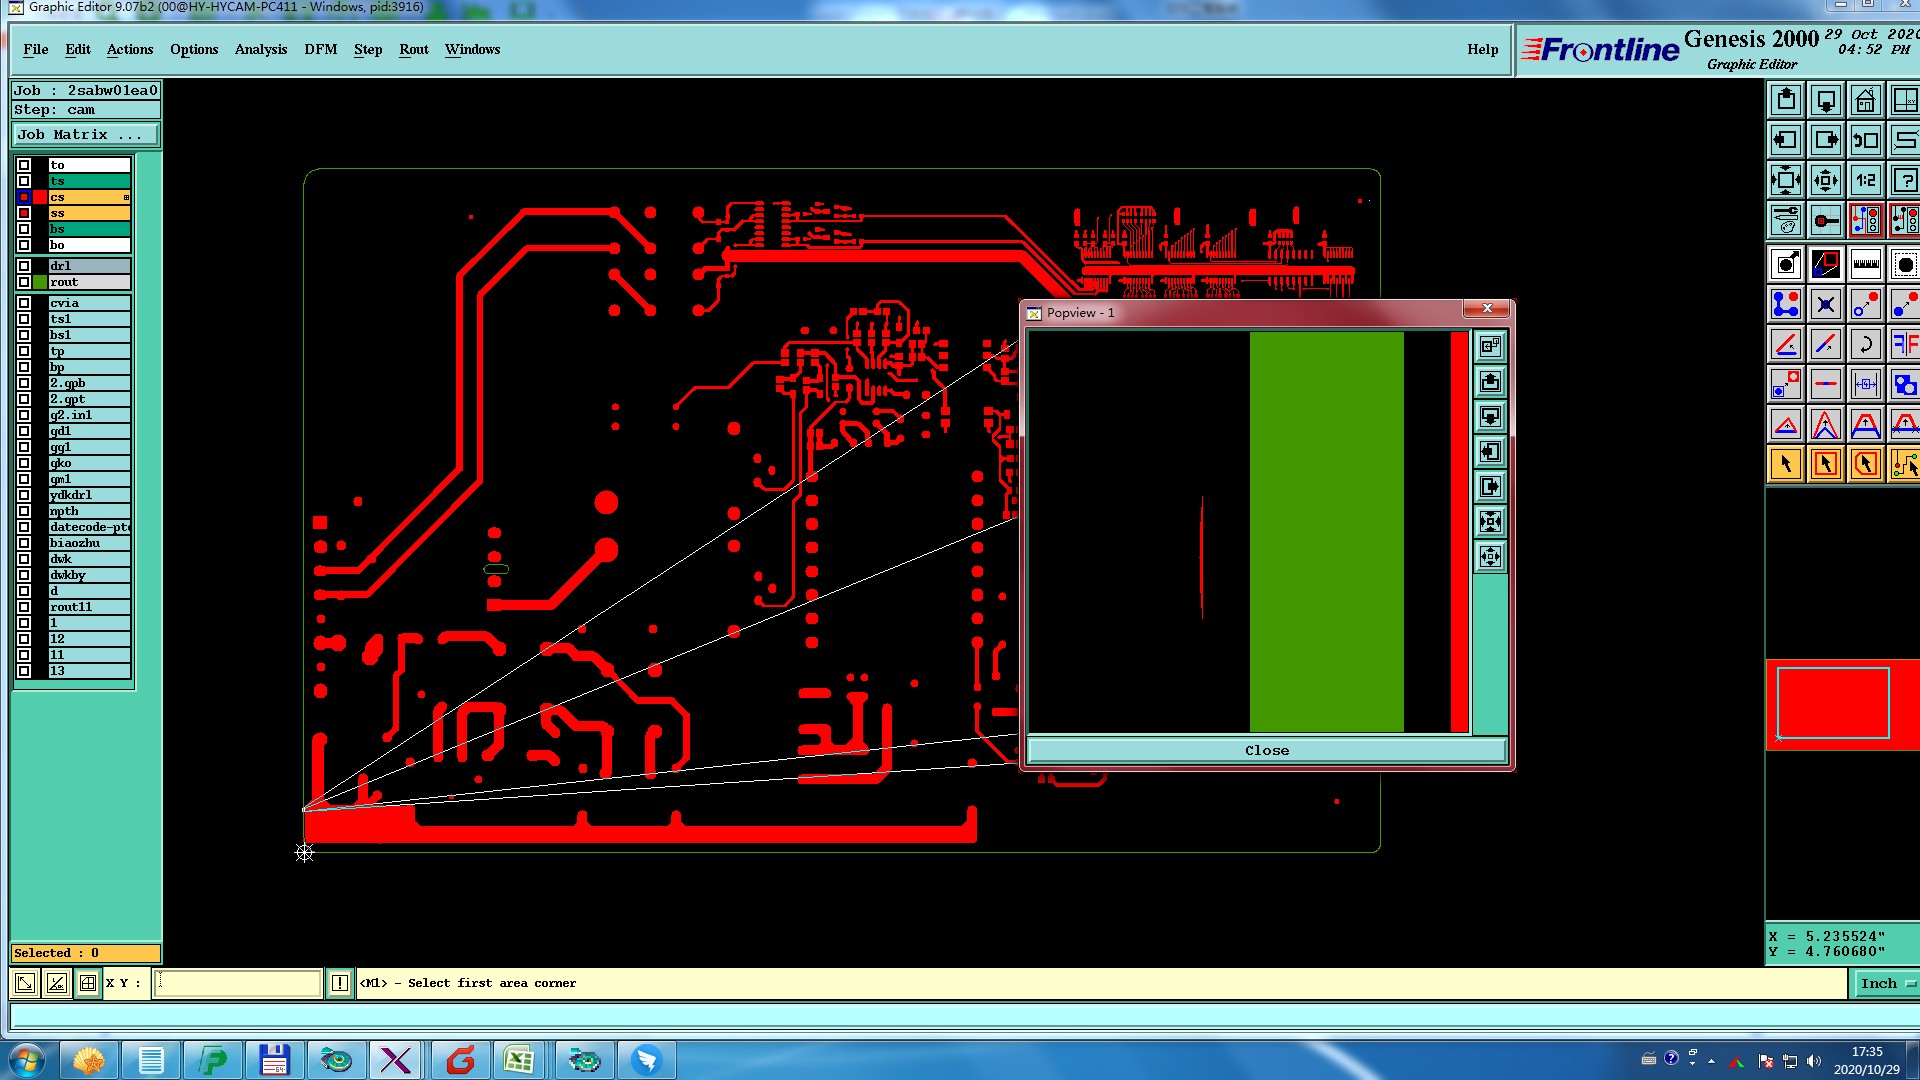The width and height of the screenshot is (1920, 1080).
Task: Click the 1:2 scale view icon
Action: point(1866,180)
